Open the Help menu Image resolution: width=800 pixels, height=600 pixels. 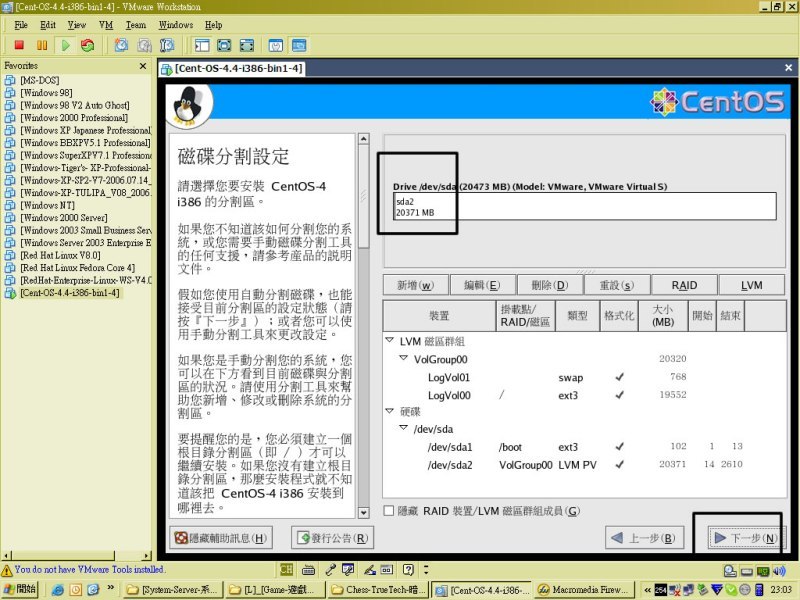pyautogui.click(x=214, y=25)
